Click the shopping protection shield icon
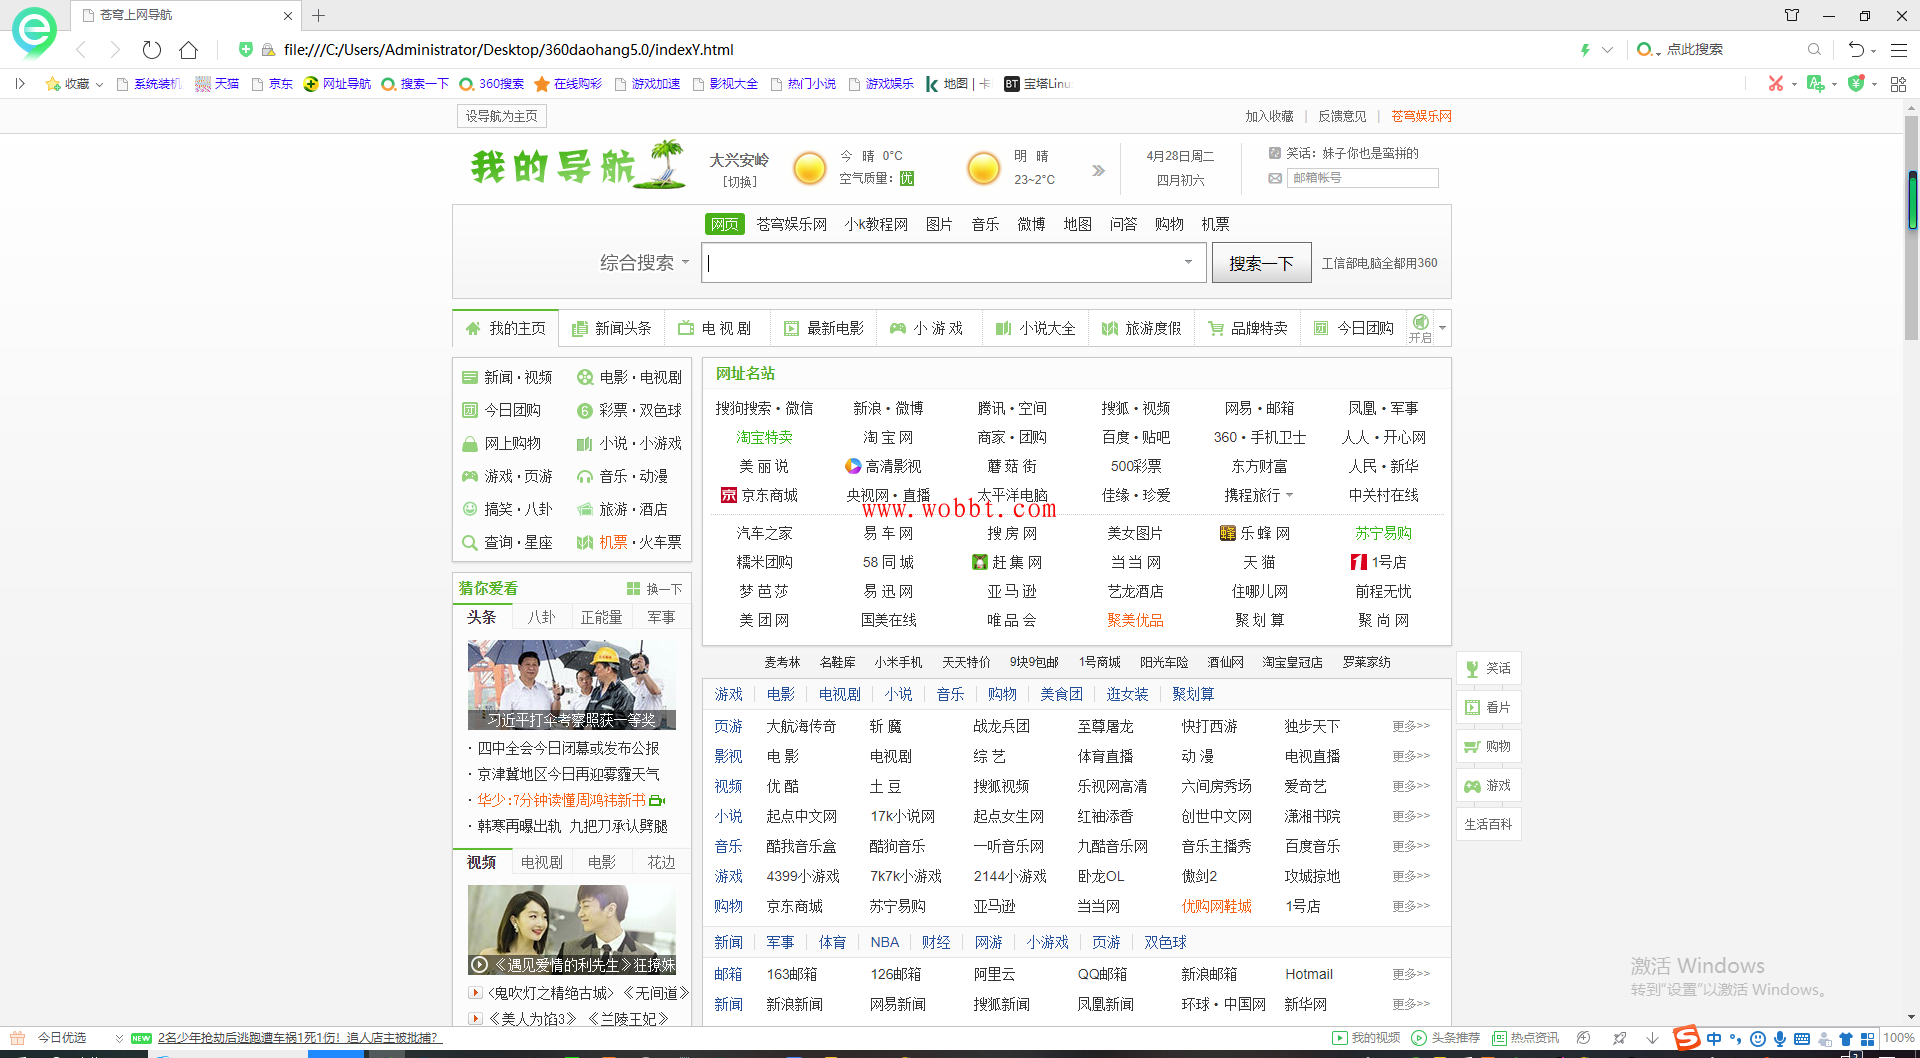 point(1856,84)
